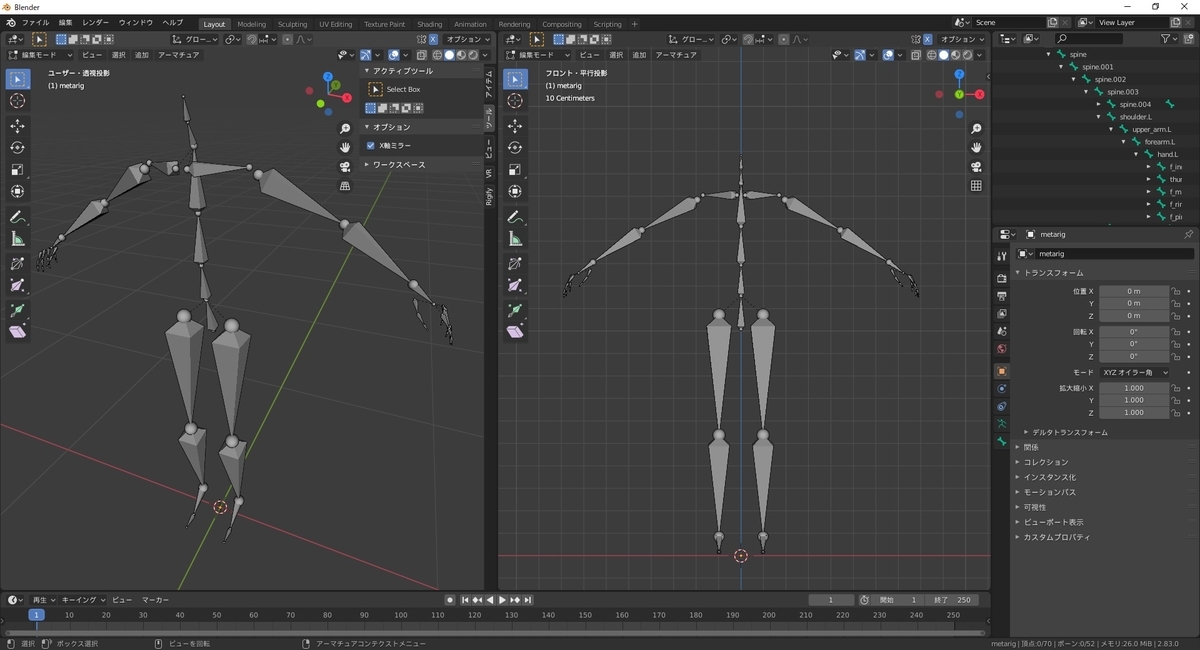
Task: Open the ファイル menu
Action: coord(35,23)
